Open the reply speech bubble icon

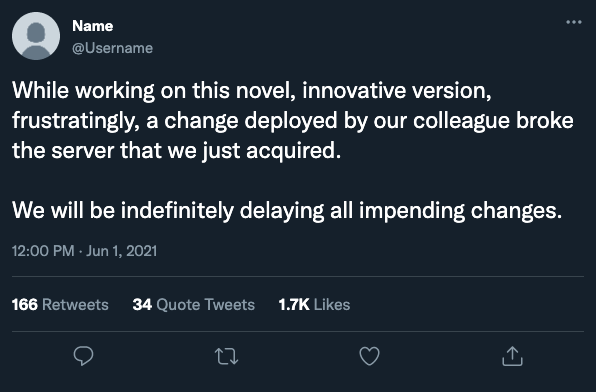pos(83,356)
